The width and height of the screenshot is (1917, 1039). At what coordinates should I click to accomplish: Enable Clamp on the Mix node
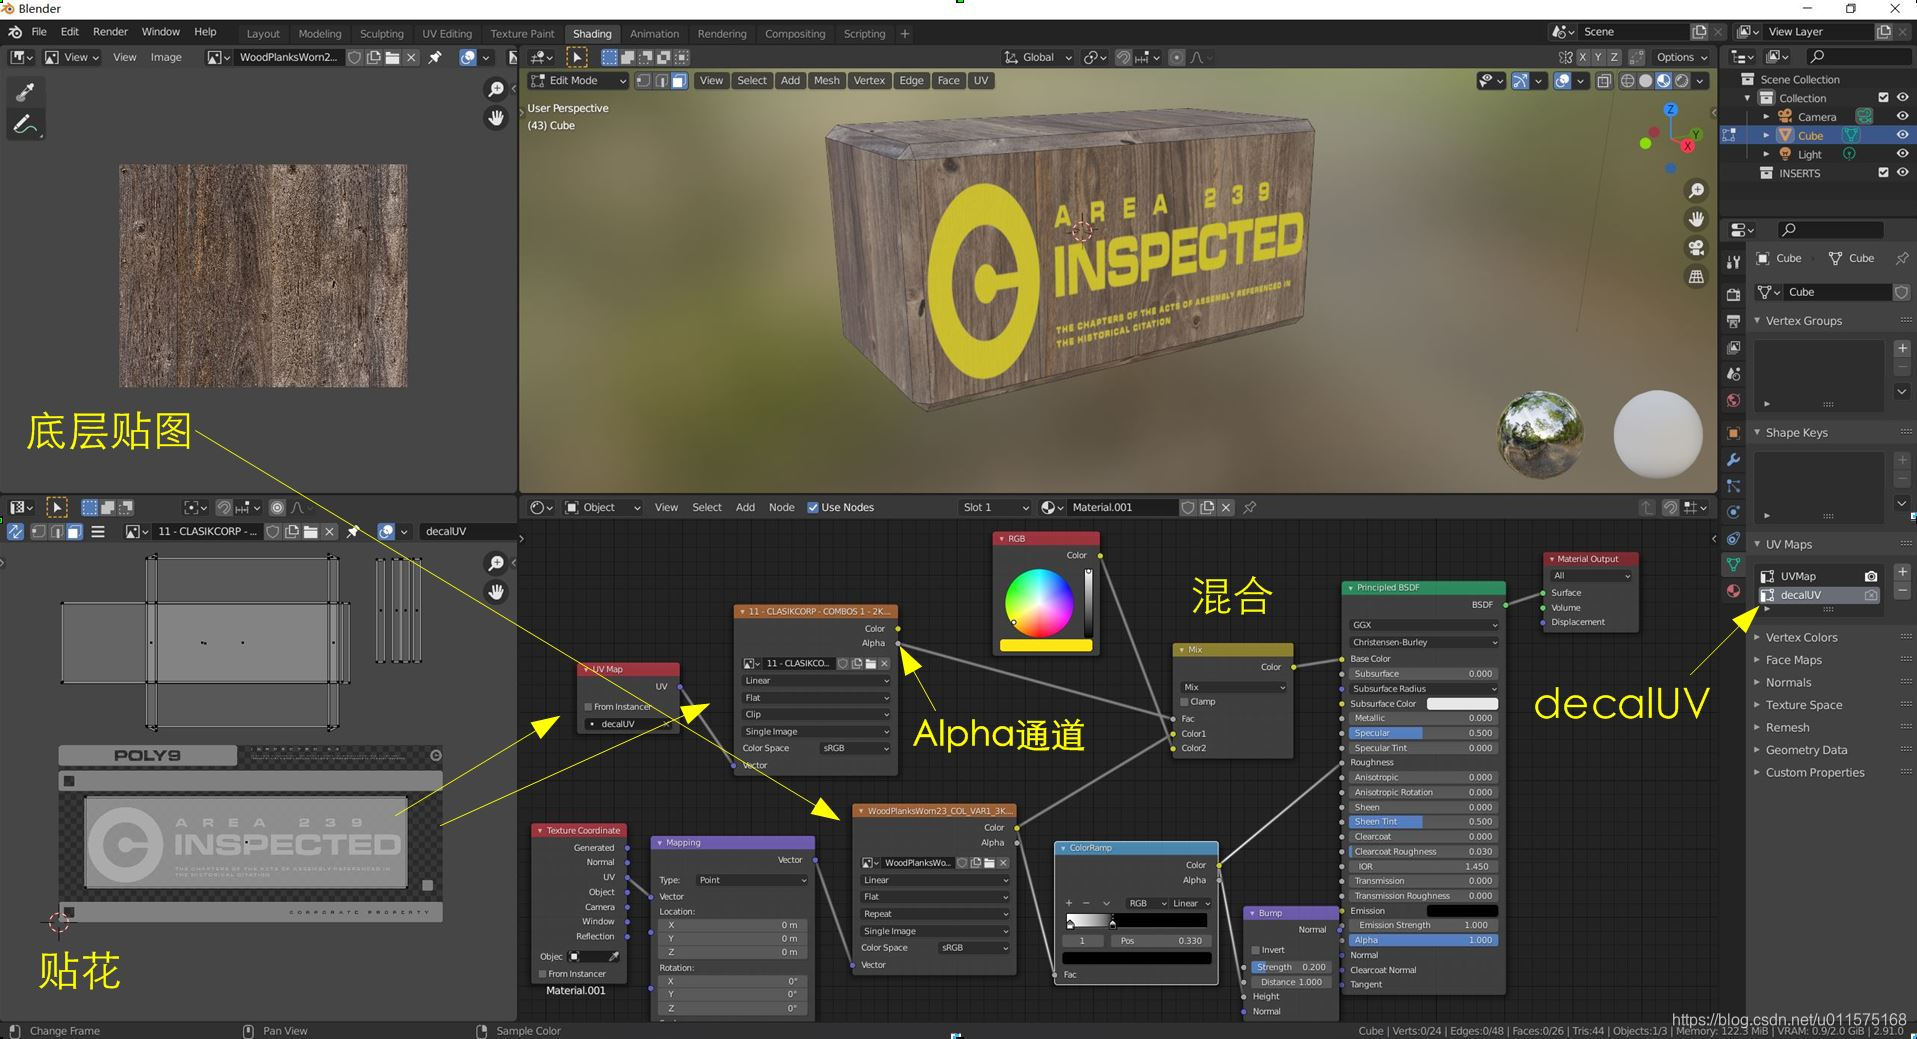tap(1186, 702)
